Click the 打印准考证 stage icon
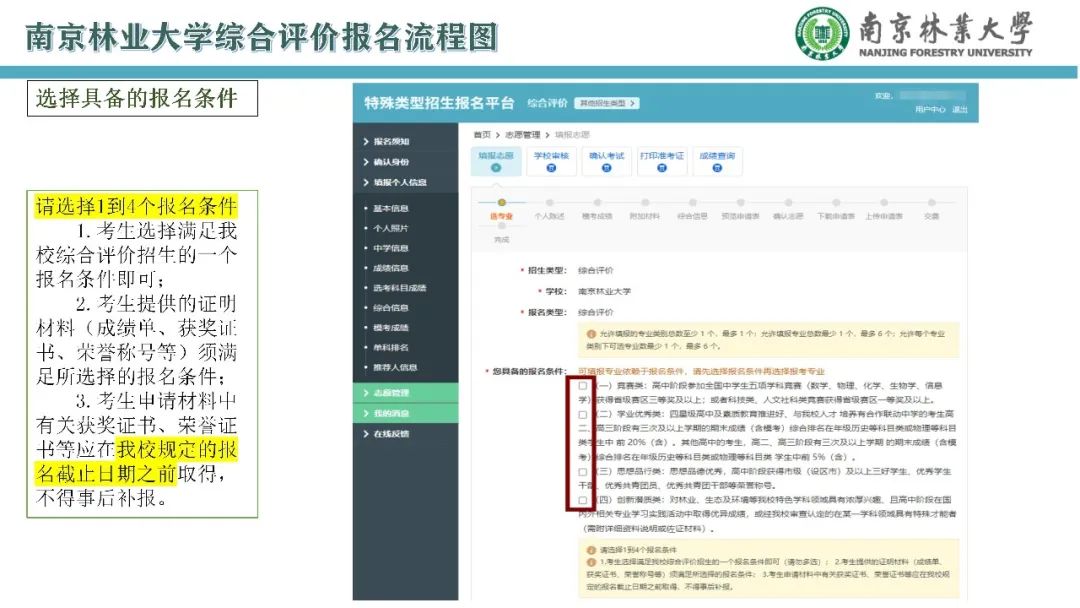 coord(661,168)
